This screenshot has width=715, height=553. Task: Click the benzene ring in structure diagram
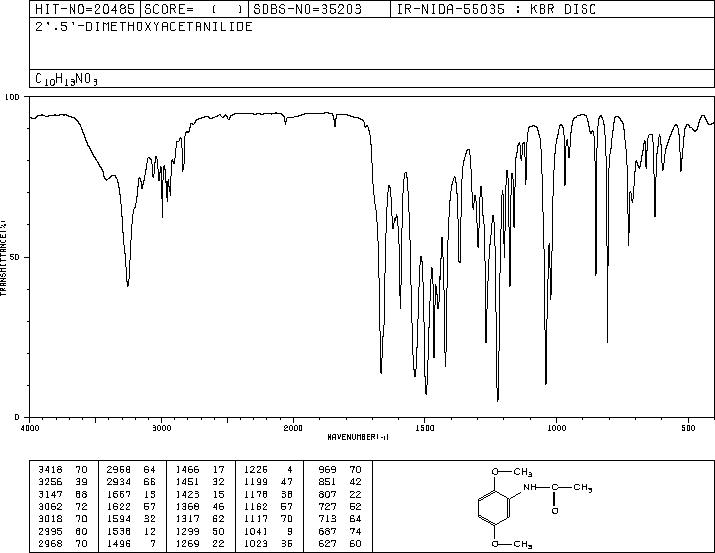tap(494, 508)
